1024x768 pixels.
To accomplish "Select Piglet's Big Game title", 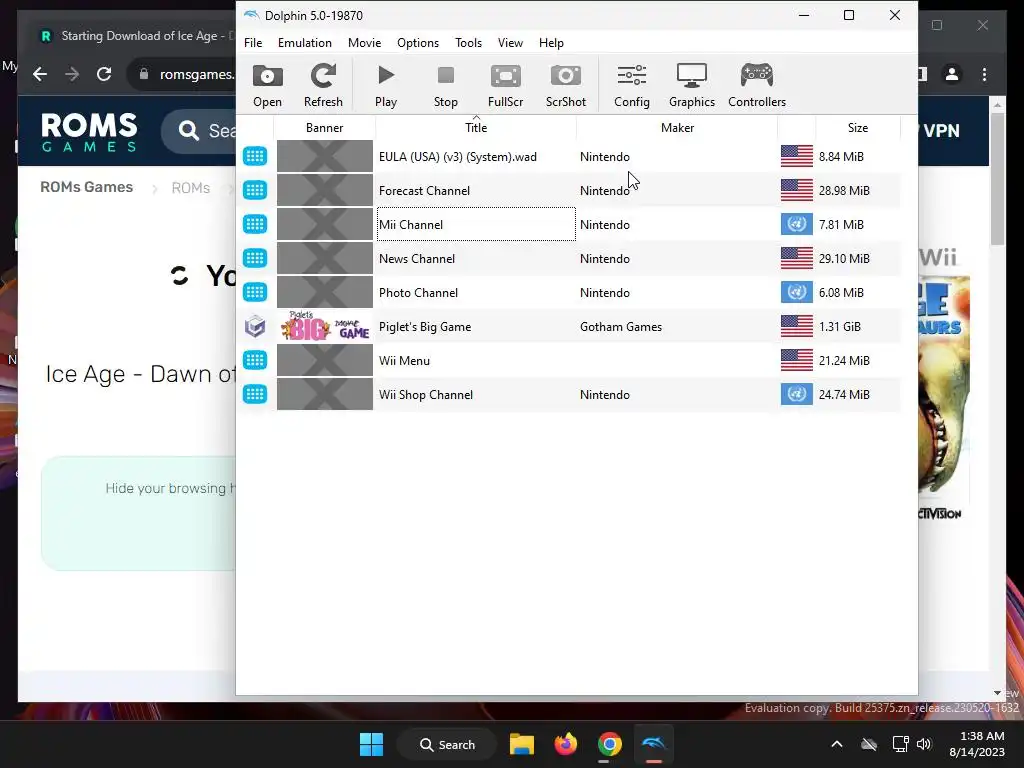I will tap(424, 327).
